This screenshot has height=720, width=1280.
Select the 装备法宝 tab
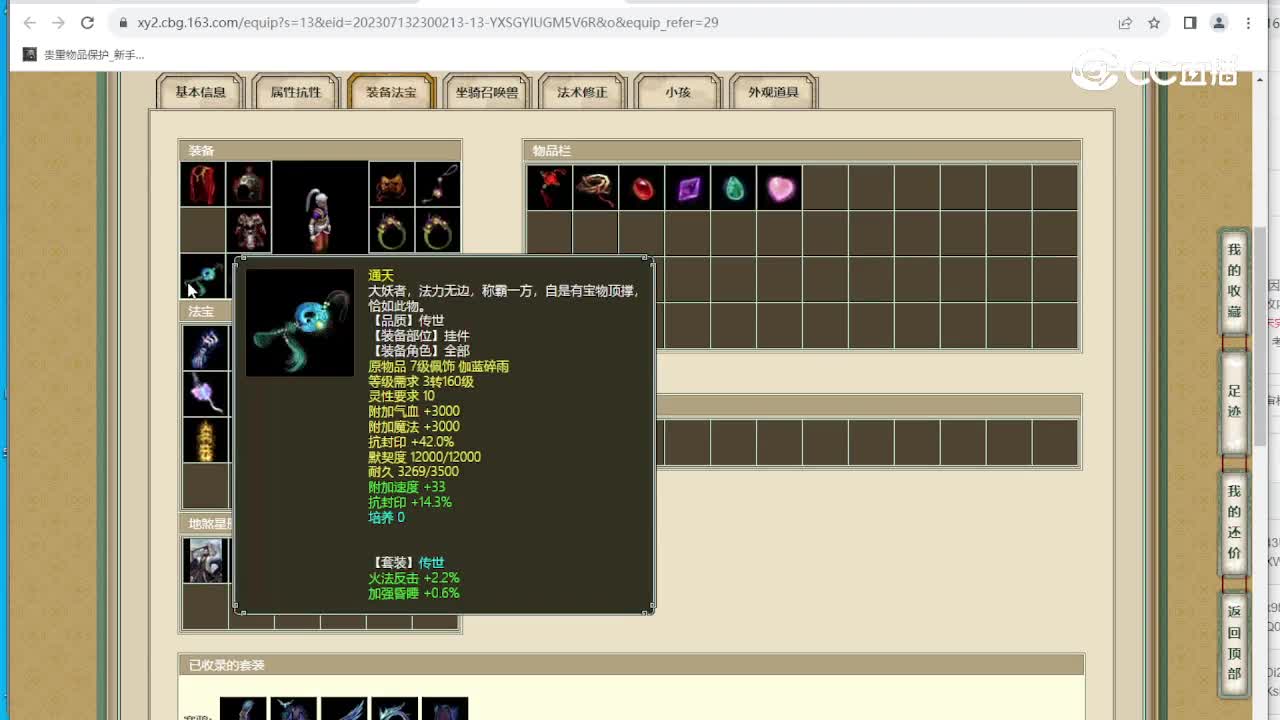click(x=391, y=92)
